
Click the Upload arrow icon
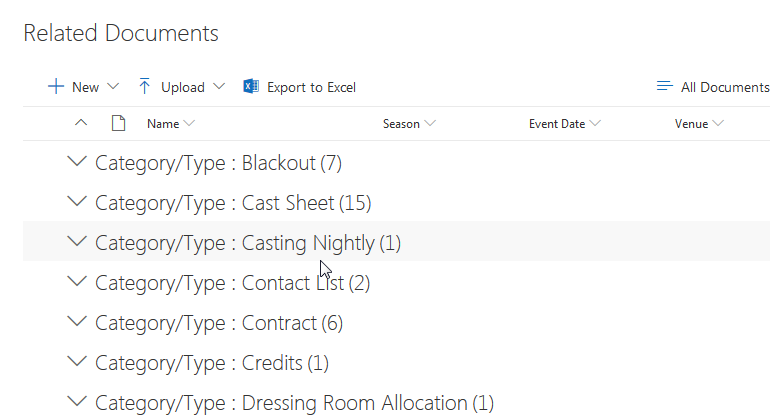(145, 87)
